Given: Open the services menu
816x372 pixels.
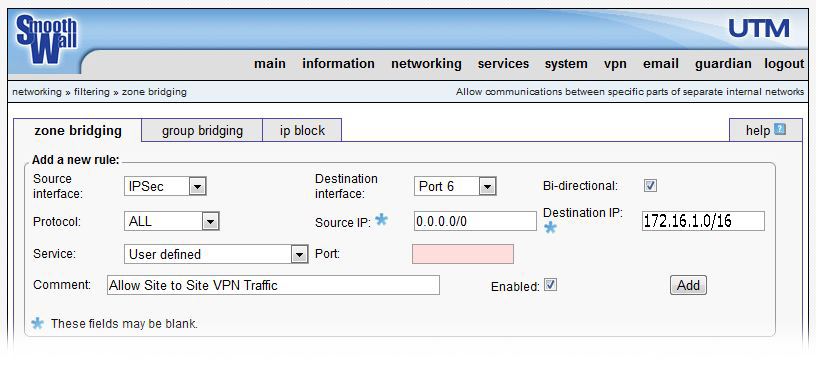Looking at the screenshot, I should 503,64.
